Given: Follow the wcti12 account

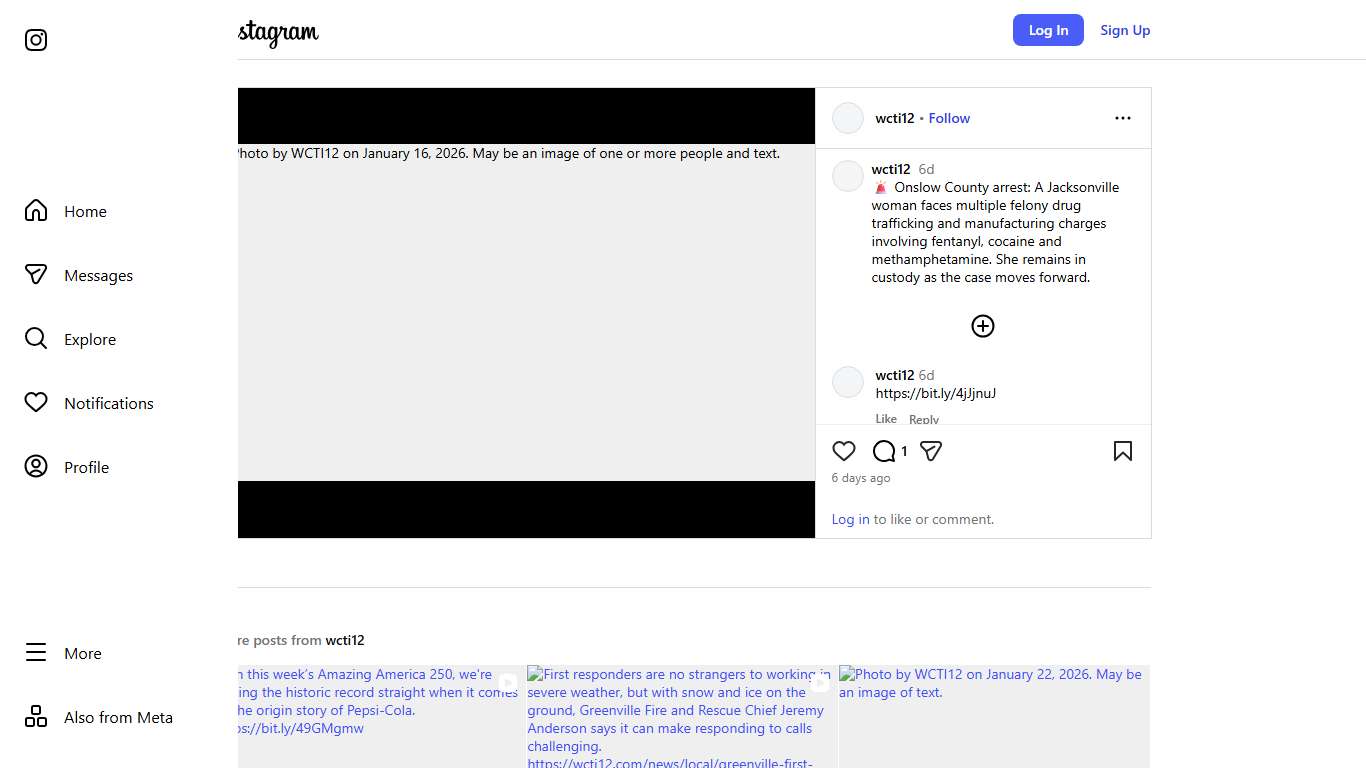Looking at the screenshot, I should click(948, 118).
